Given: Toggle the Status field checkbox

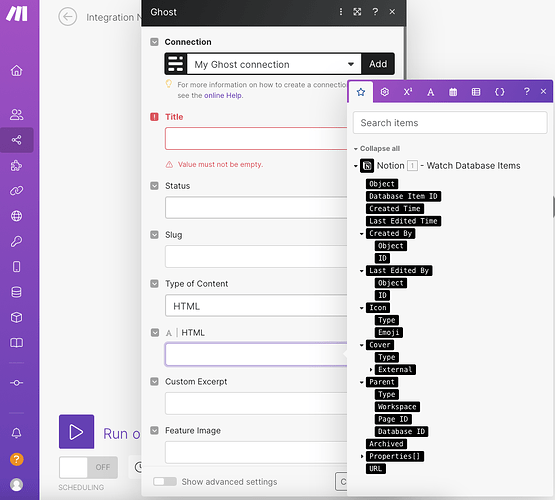Looking at the screenshot, I should [154, 186].
